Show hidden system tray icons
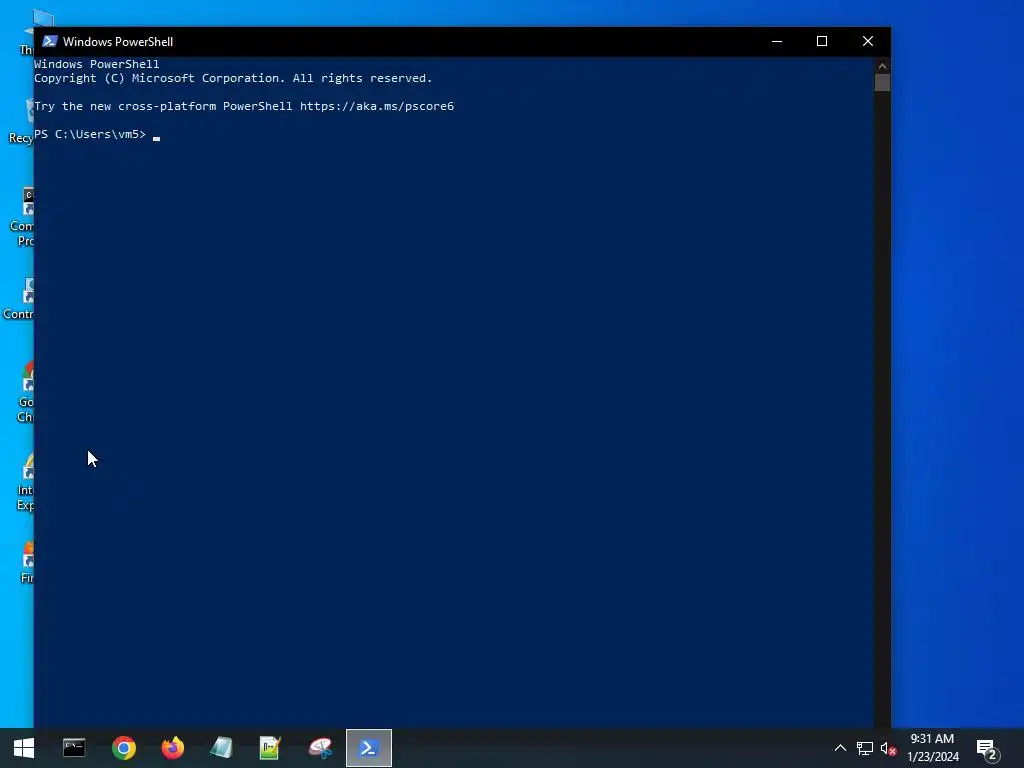Screen dimensions: 1024x768 point(840,748)
